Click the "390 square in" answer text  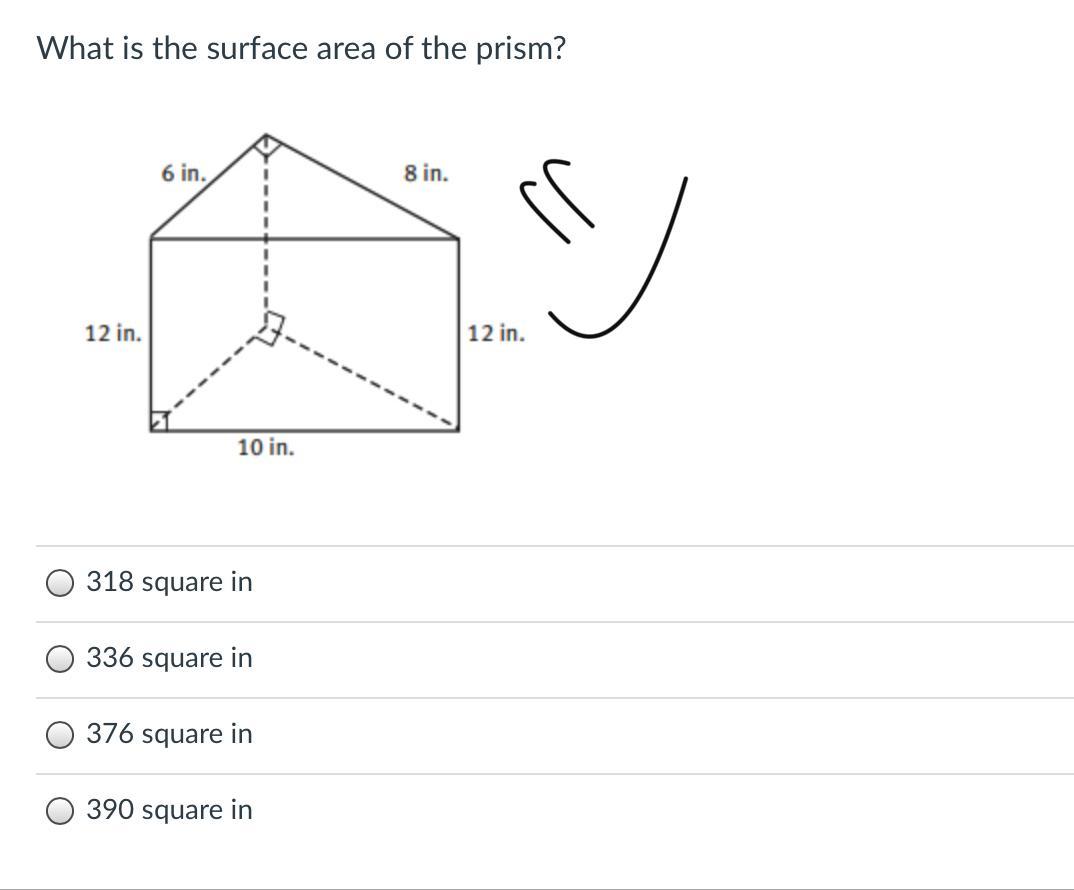pyautogui.click(x=169, y=810)
